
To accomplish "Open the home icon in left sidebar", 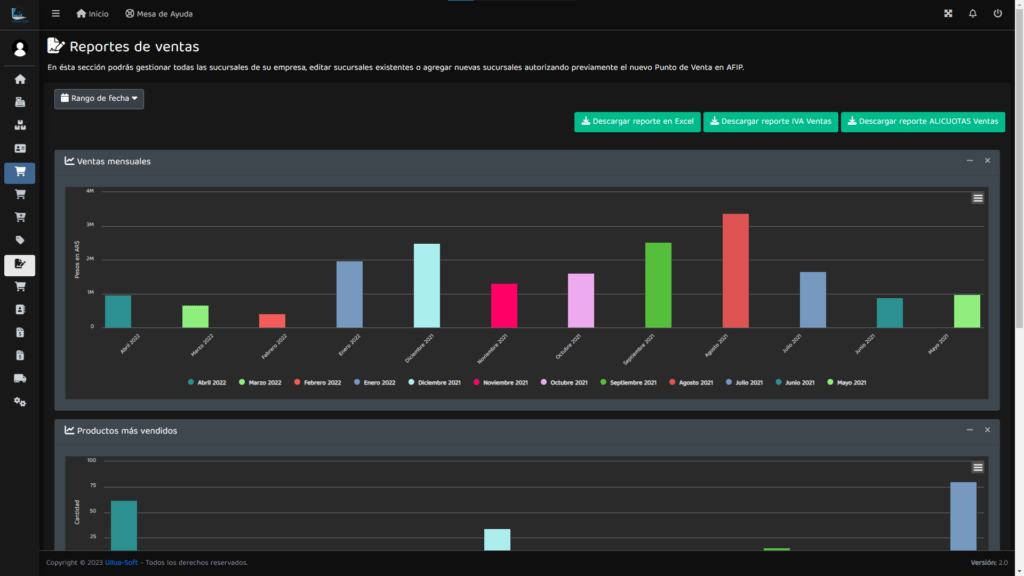I will pos(19,79).
